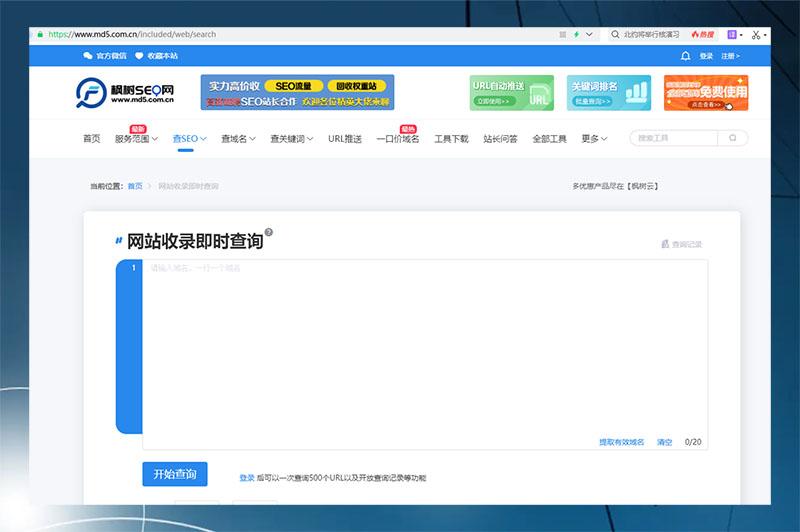Click the question mark help icon by the title
The height and width of the screenshot is (532, 800).
(x=268, y=232)
